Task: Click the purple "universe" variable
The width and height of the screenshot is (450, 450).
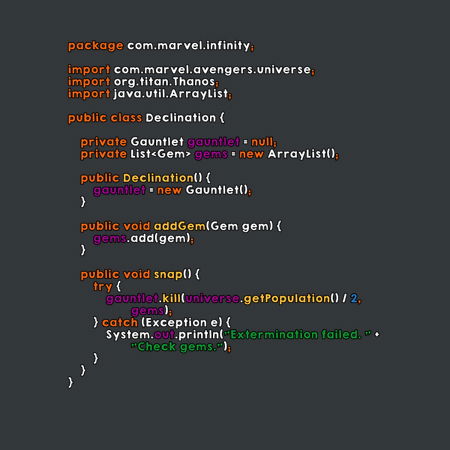Action: click(212, 298)
